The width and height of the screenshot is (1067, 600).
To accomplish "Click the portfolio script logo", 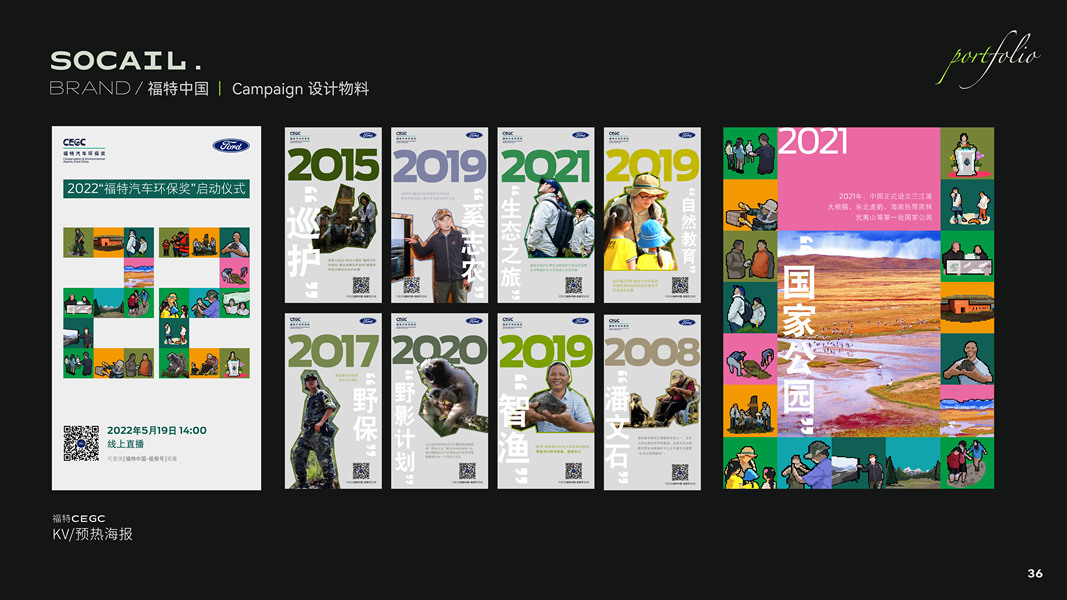I will 988,59.
